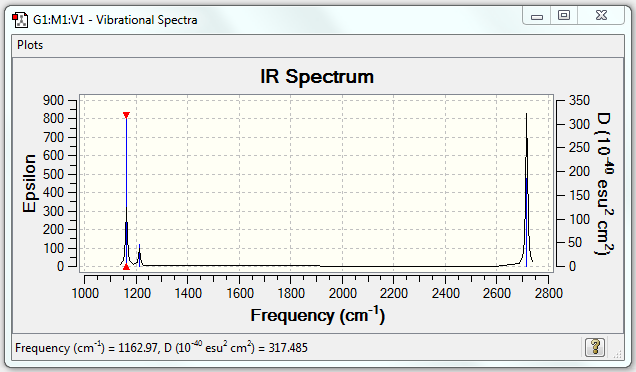Close the Vibrational Spectra window
The height and width of the screenshot is (372, 636).
(601, 15)
